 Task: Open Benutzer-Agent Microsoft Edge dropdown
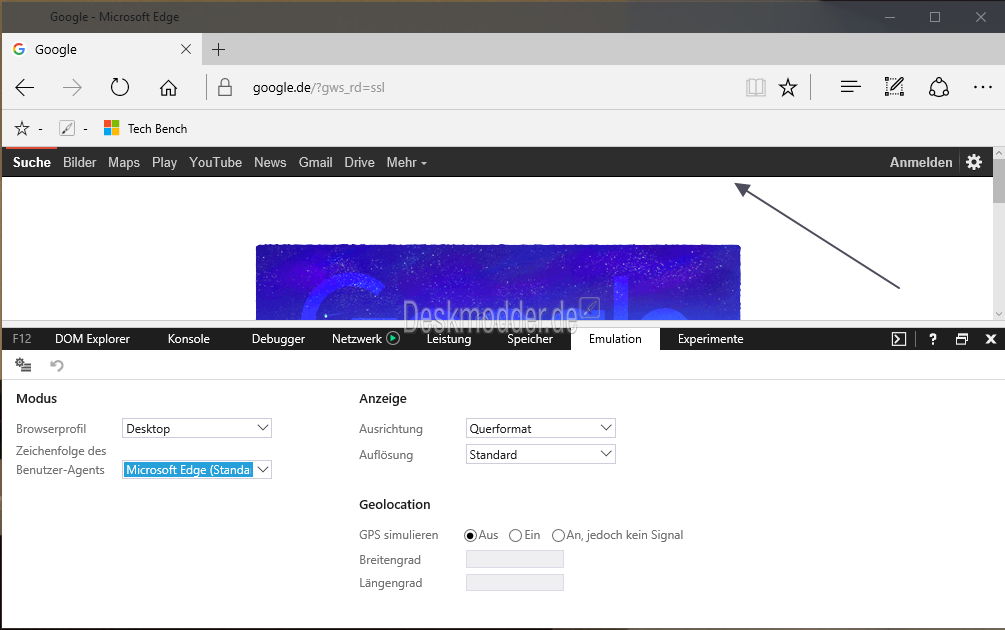(197, 469)
